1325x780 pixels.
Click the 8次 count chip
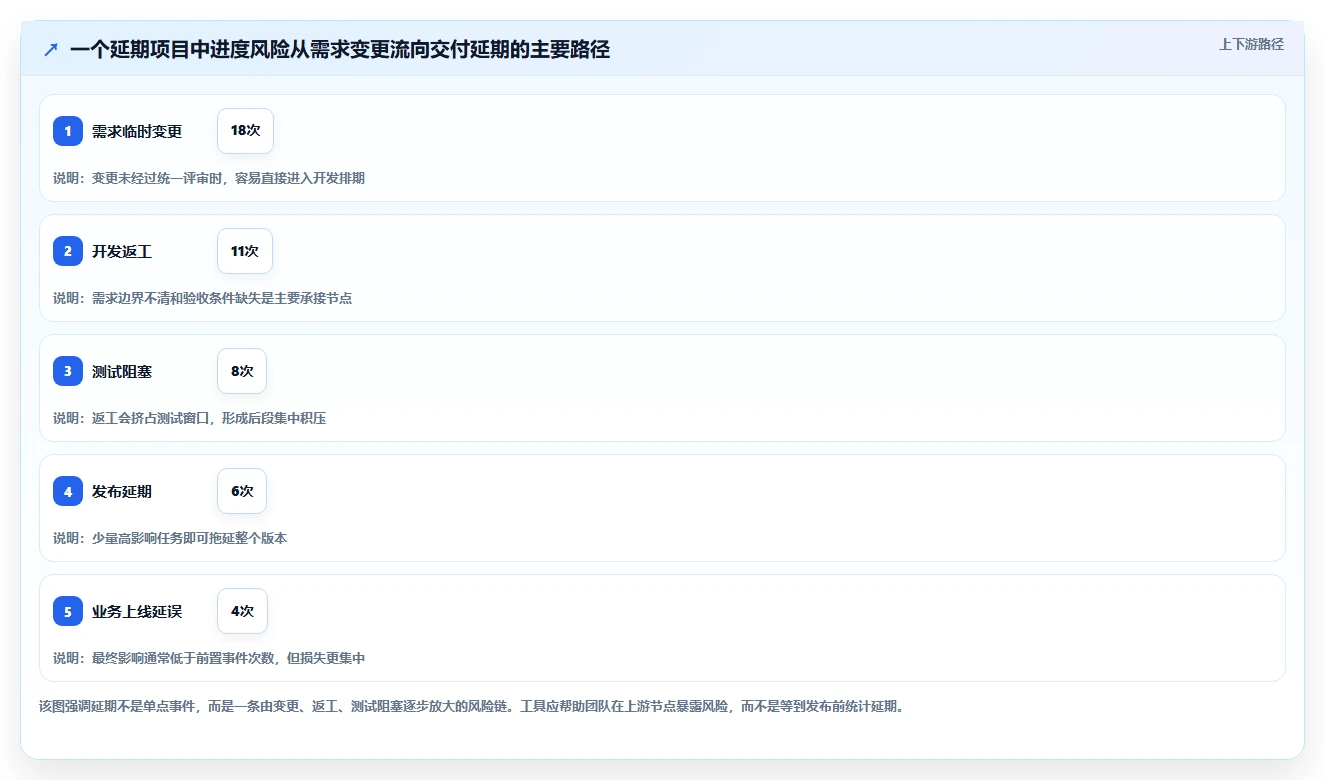click(242, 371)
